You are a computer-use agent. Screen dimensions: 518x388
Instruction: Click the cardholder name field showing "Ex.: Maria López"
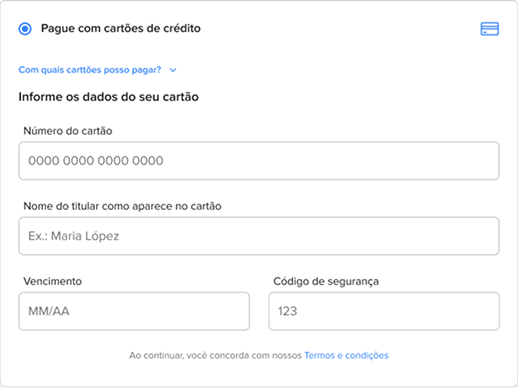(x=259, y=236)
